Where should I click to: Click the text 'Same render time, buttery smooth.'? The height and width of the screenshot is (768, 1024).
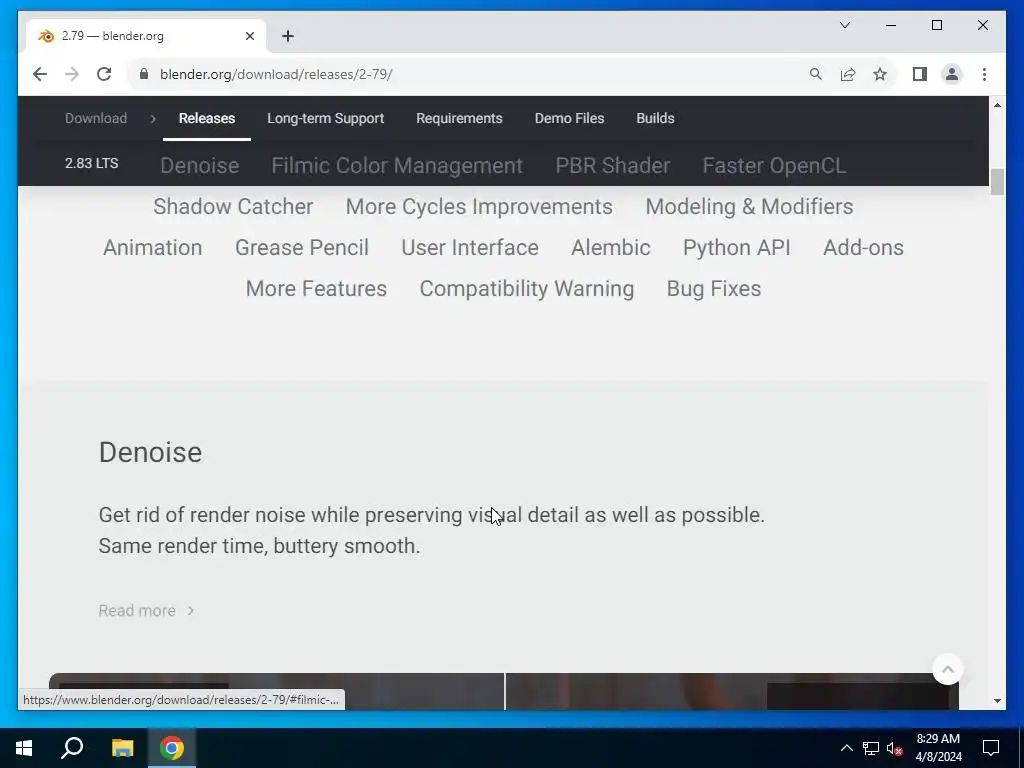click(x=259, y=546)
